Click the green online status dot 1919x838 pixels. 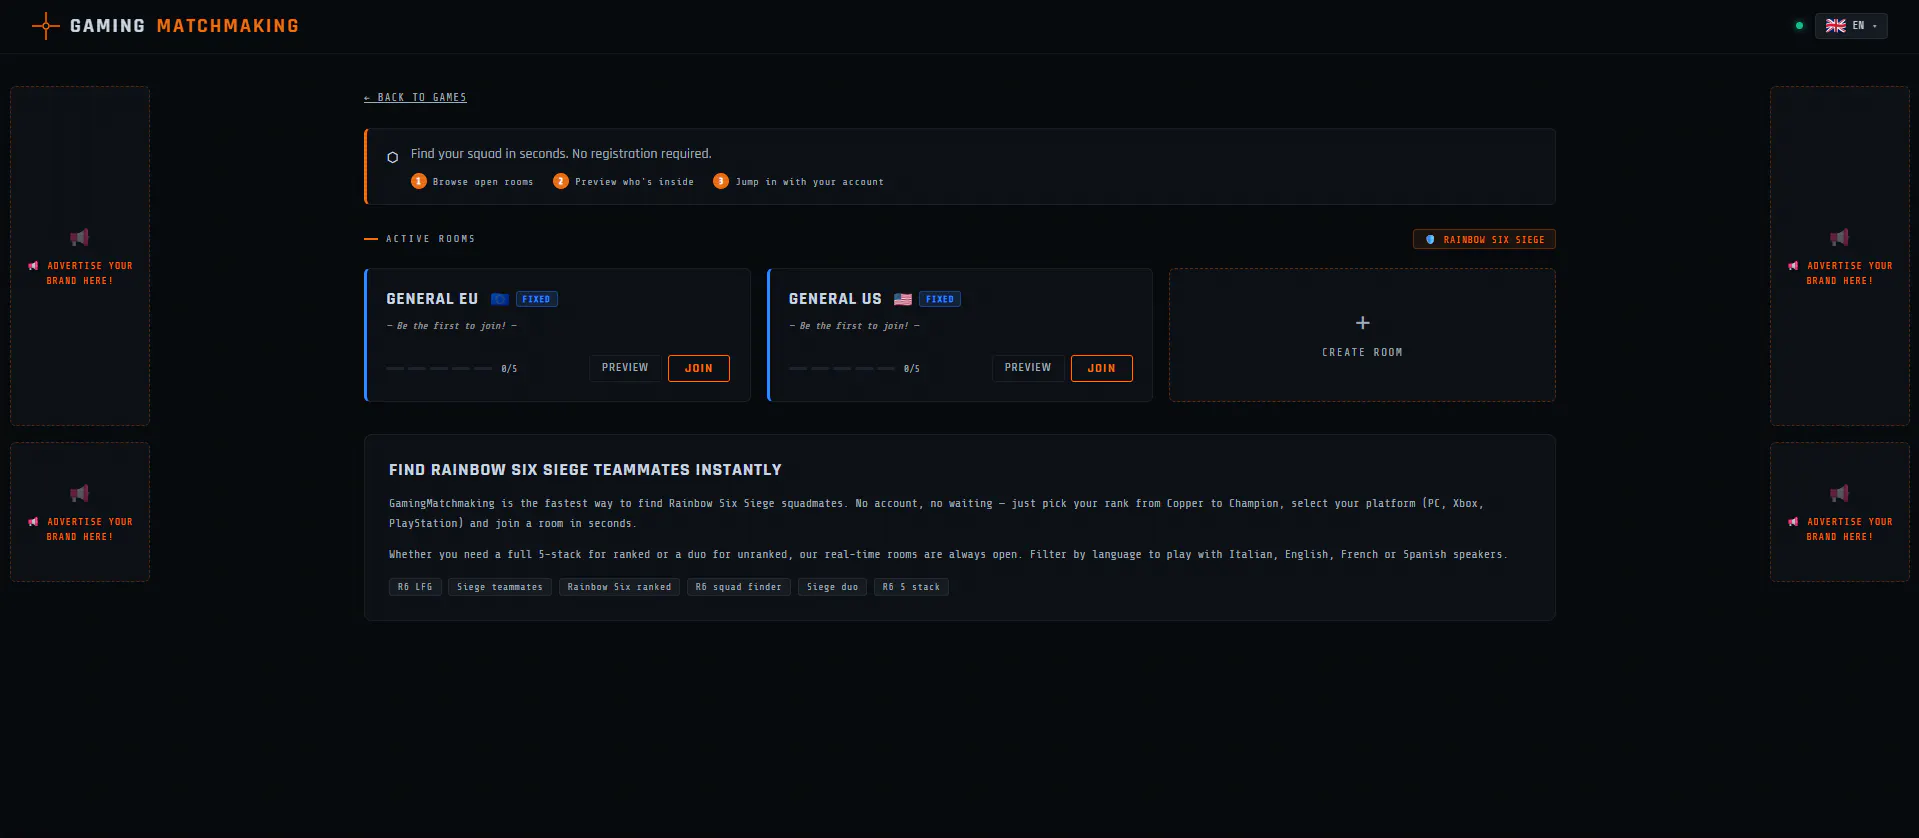1799,26
